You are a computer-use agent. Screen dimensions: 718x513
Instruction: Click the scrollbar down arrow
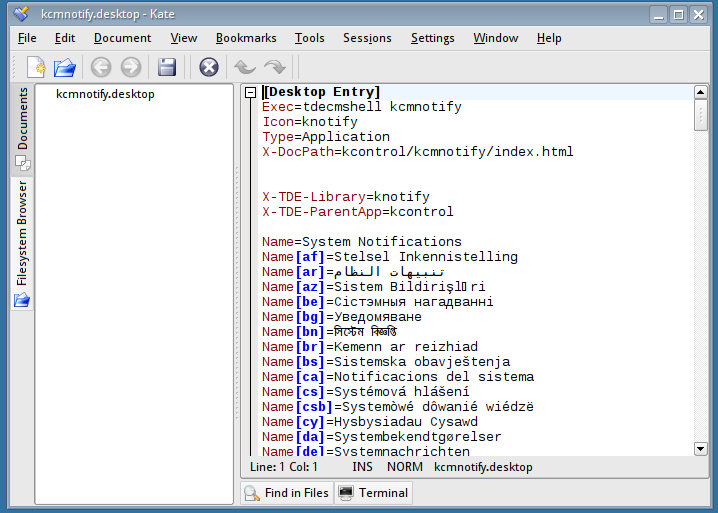[701, 448]
